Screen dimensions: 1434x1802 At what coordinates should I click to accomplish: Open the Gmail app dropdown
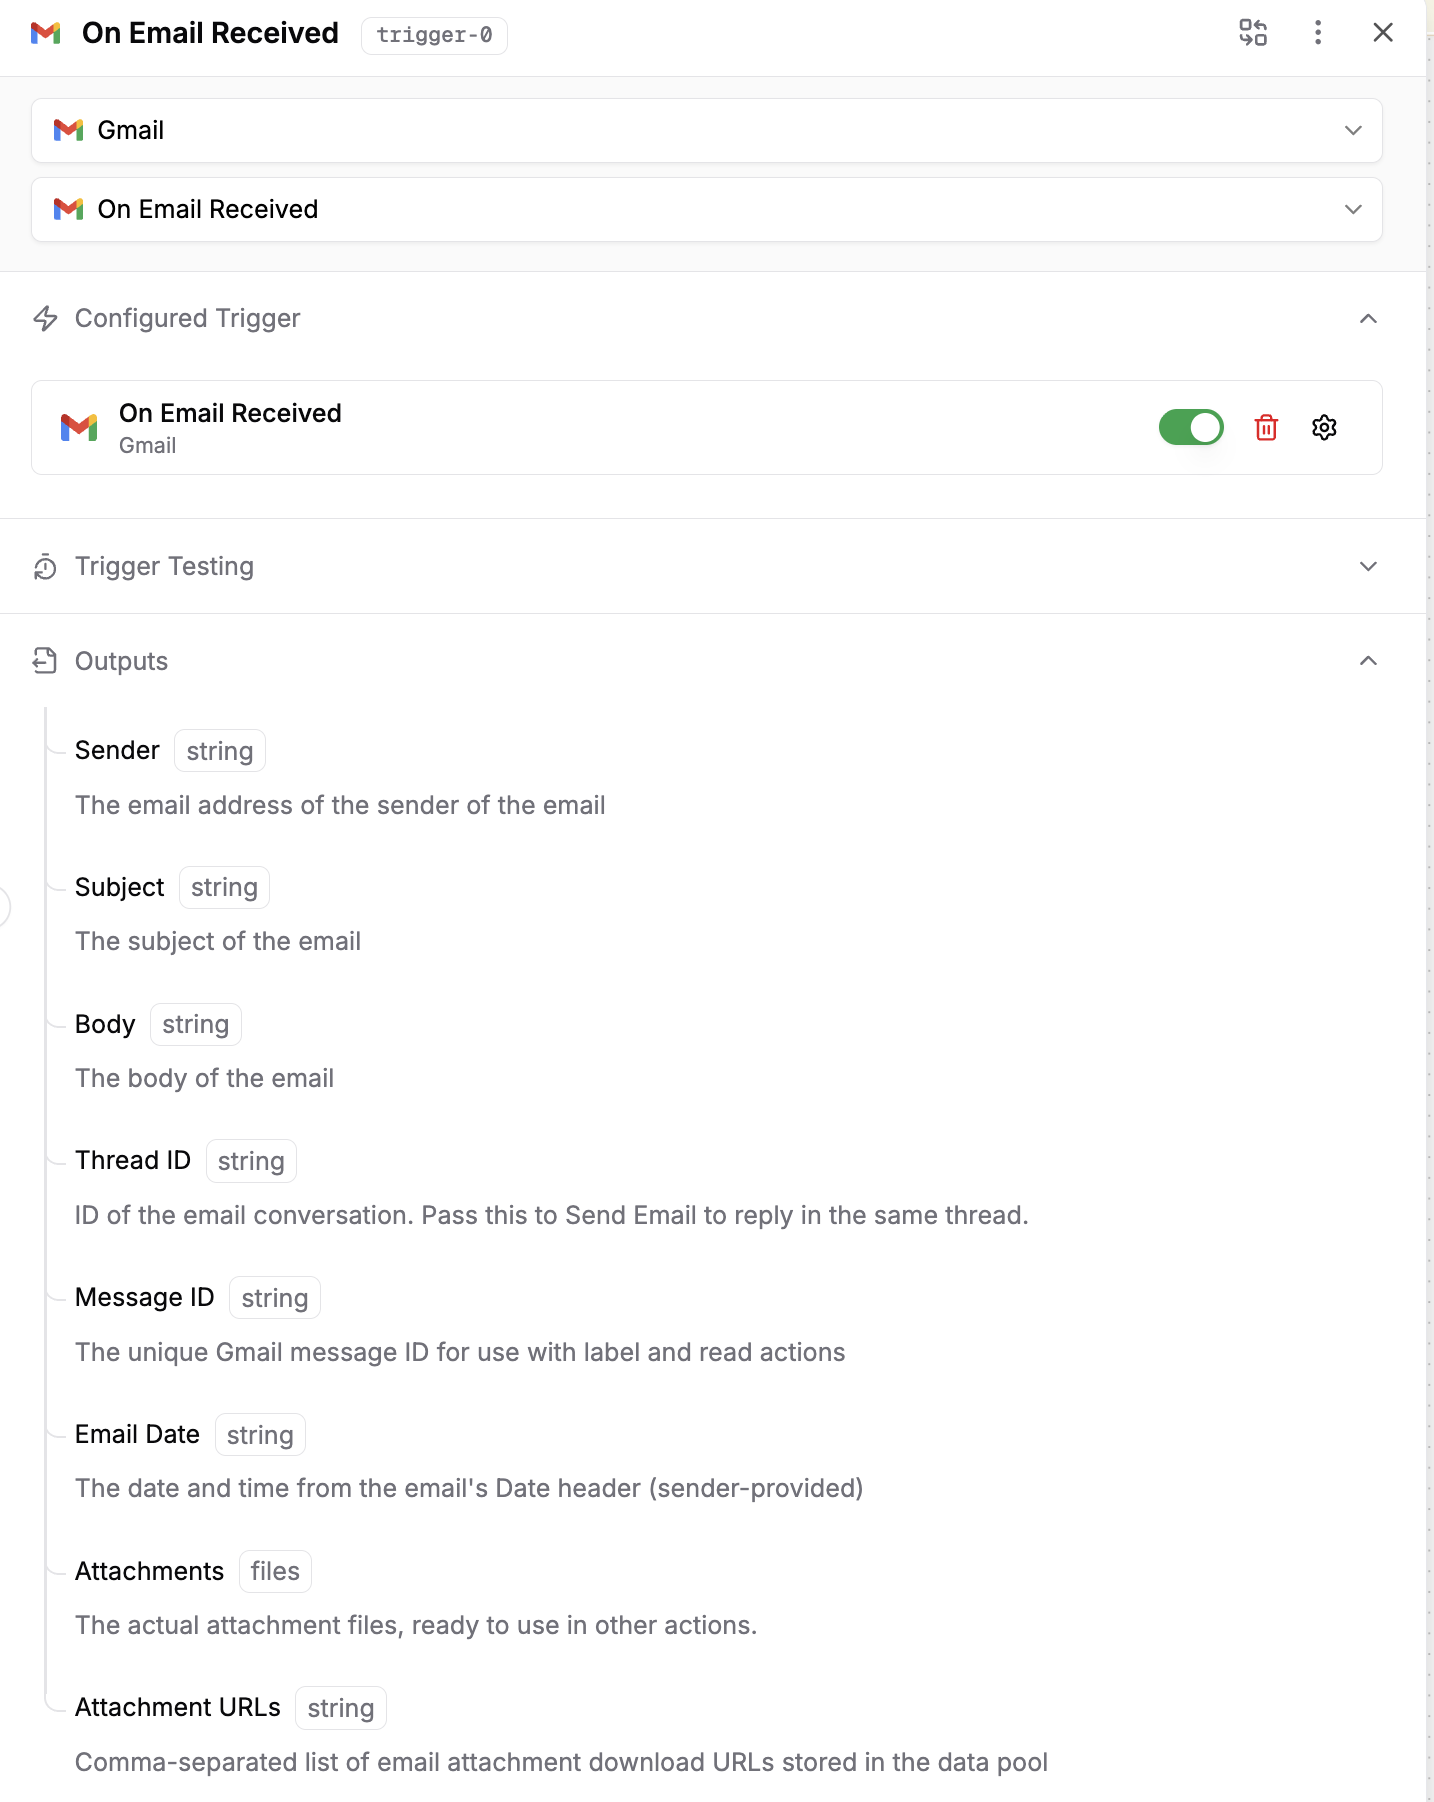[x=706, y=131]
